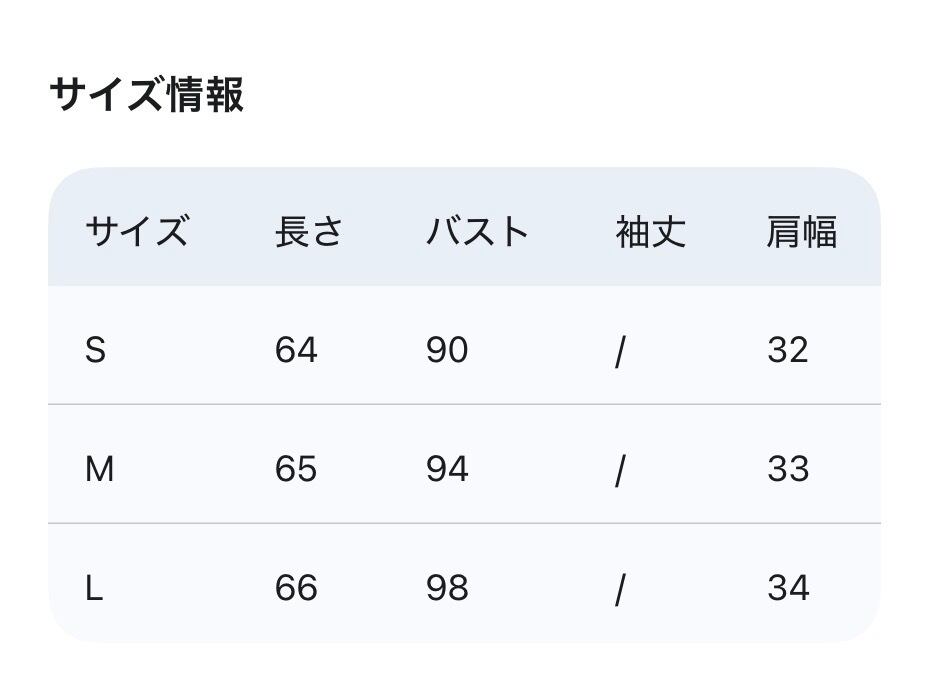
Task: Click bust value 90 for size S
Action: (x=447, y=350)
